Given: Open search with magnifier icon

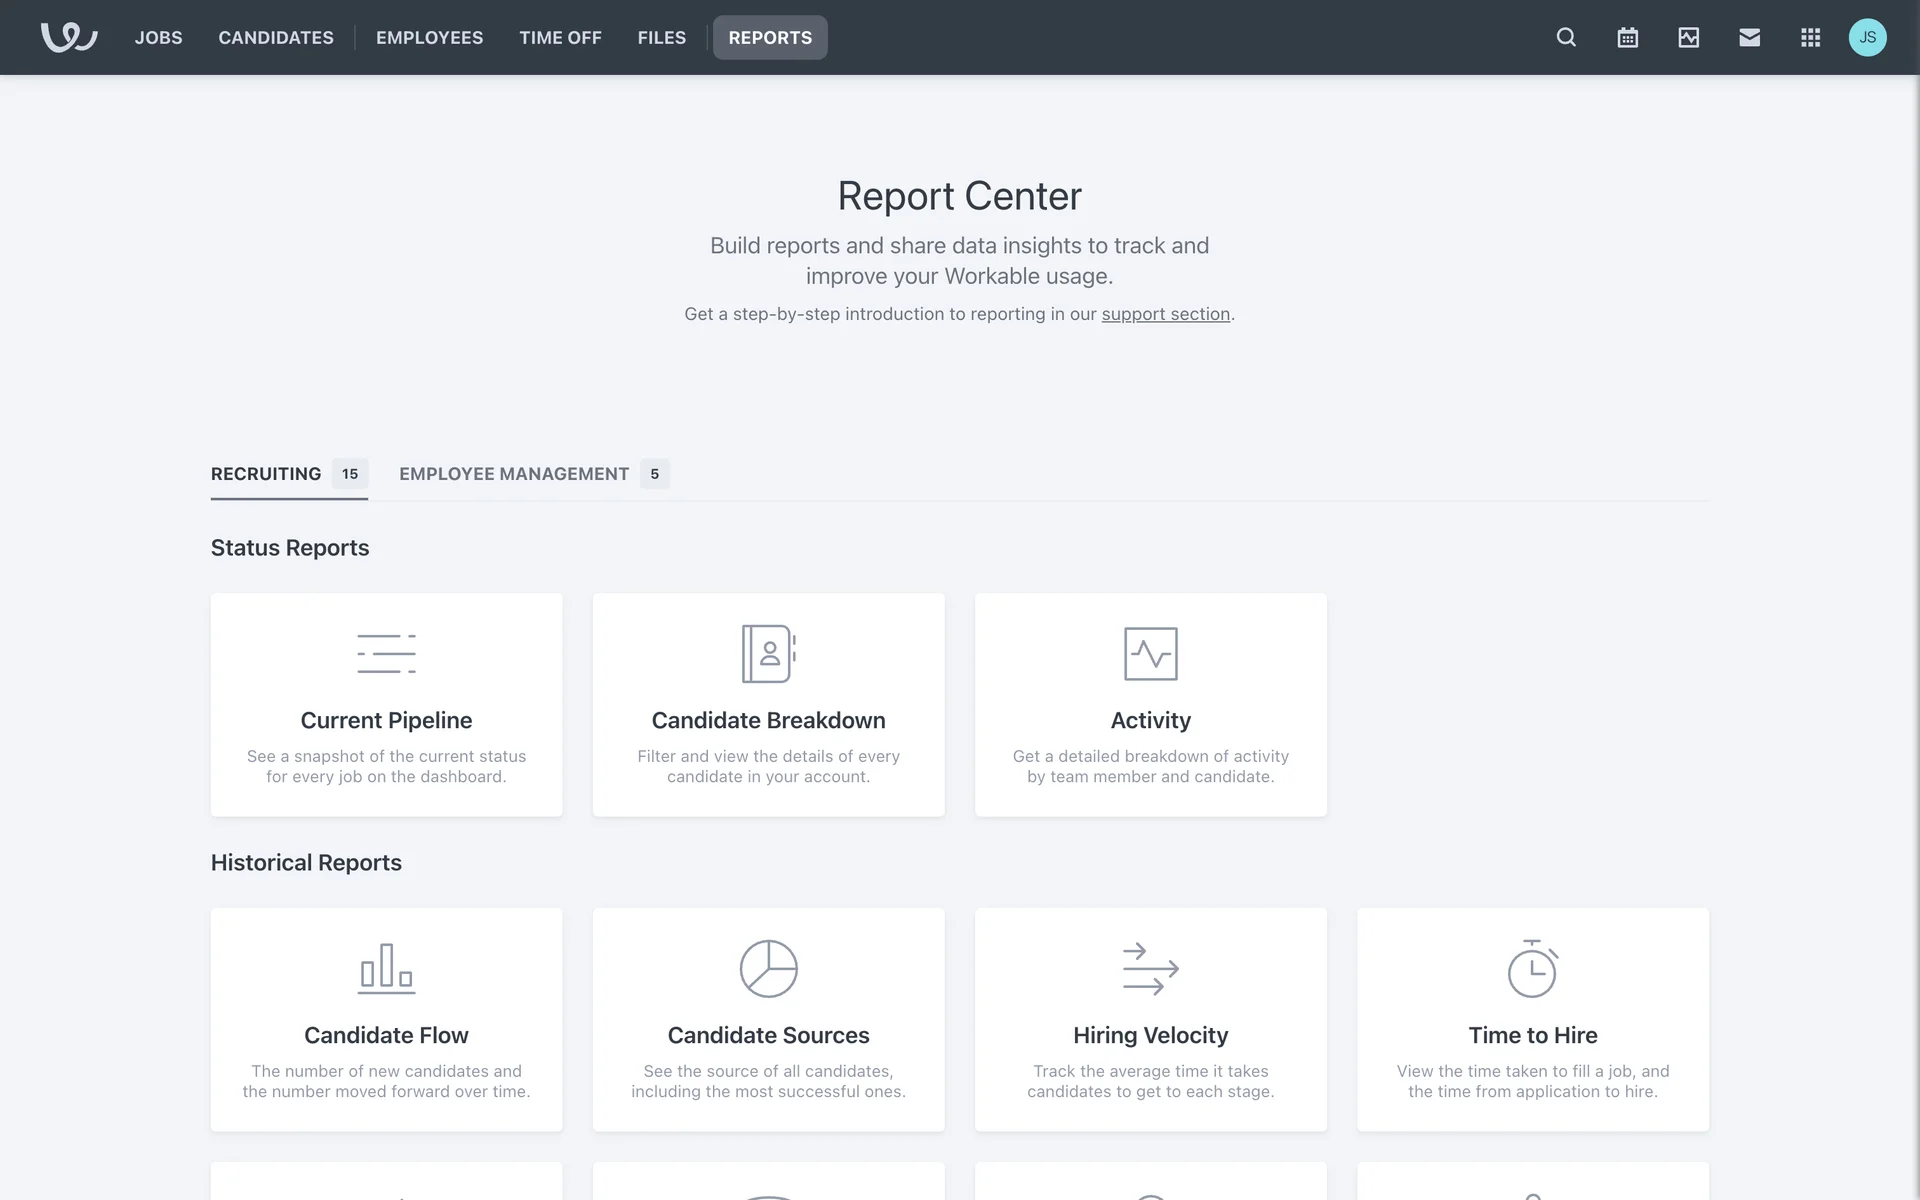Looking at the screenshot, I should (1566, 37).
